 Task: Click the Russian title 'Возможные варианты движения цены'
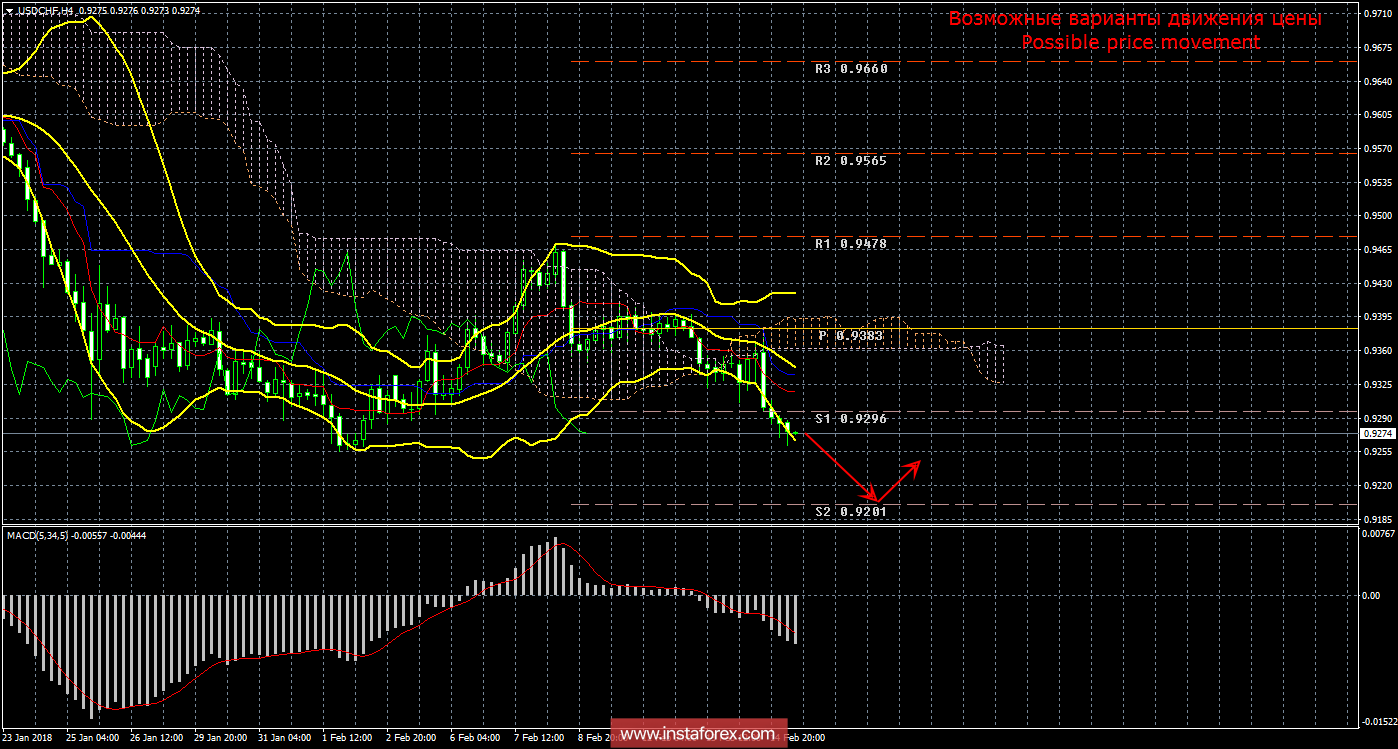1135,19
